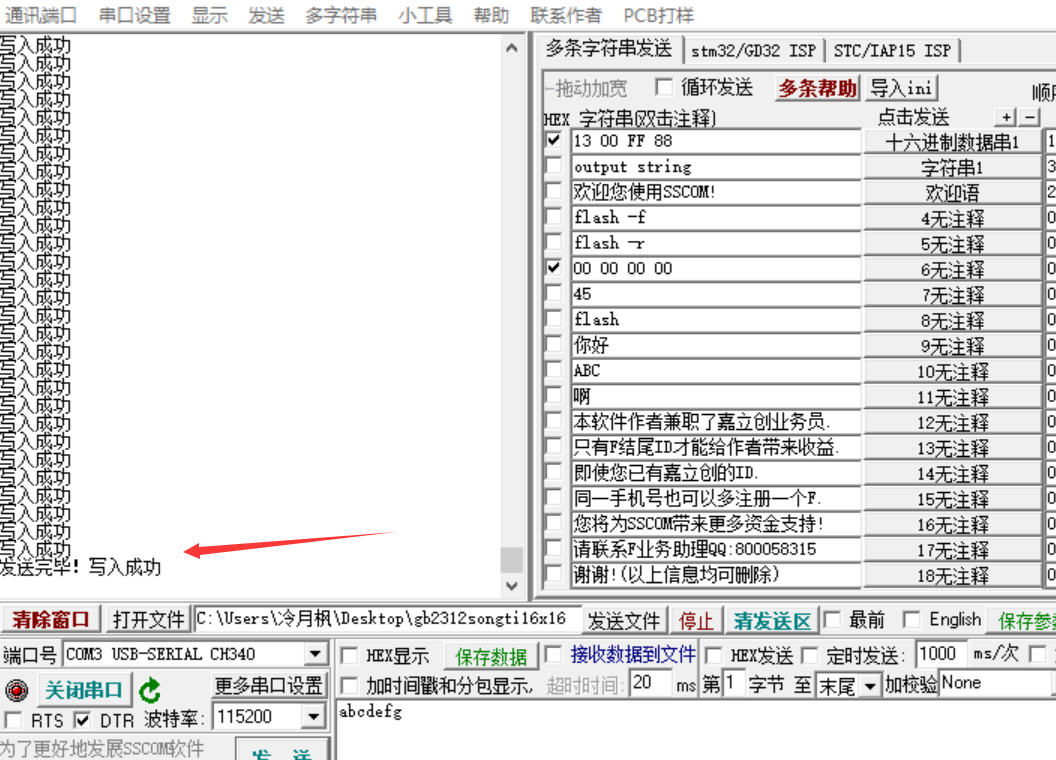Open the PCB打样 menu
This screenshot has width=1056, height=760.
point(658,15)
